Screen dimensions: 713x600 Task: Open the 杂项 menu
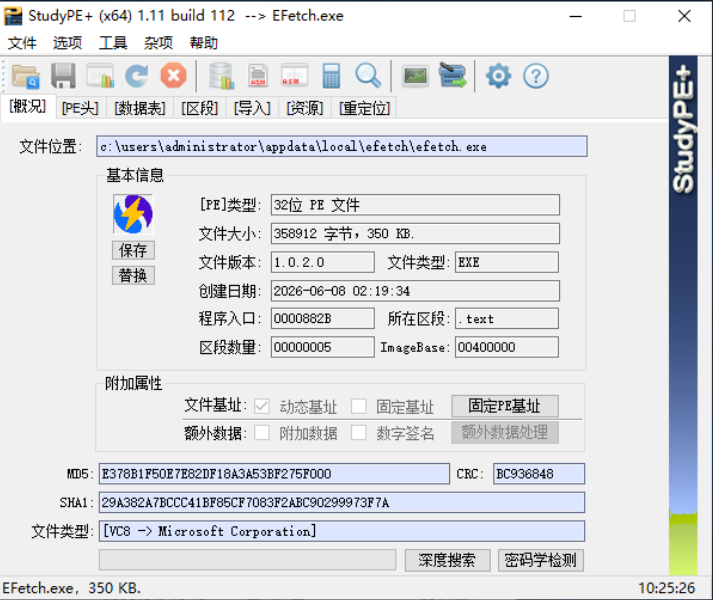coord(158,43)
